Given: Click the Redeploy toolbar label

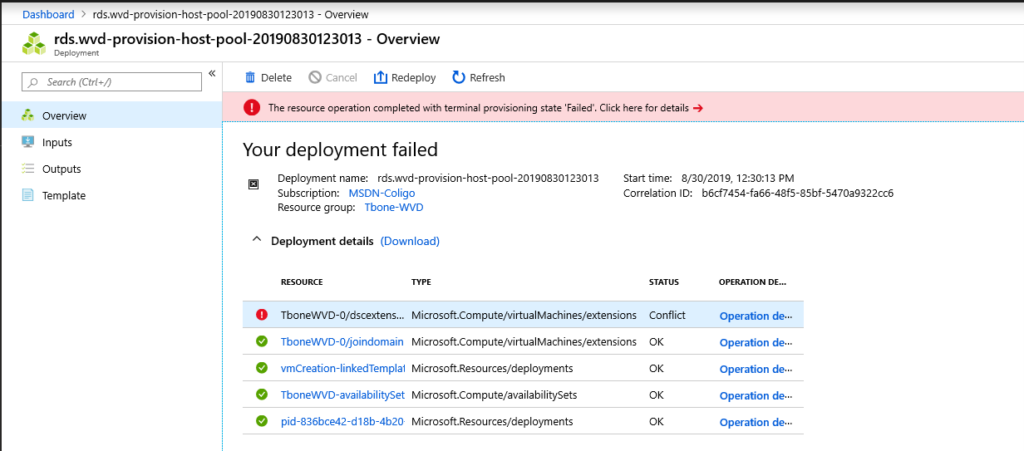Looking at the screenshot, I should (x=413, y=78).
